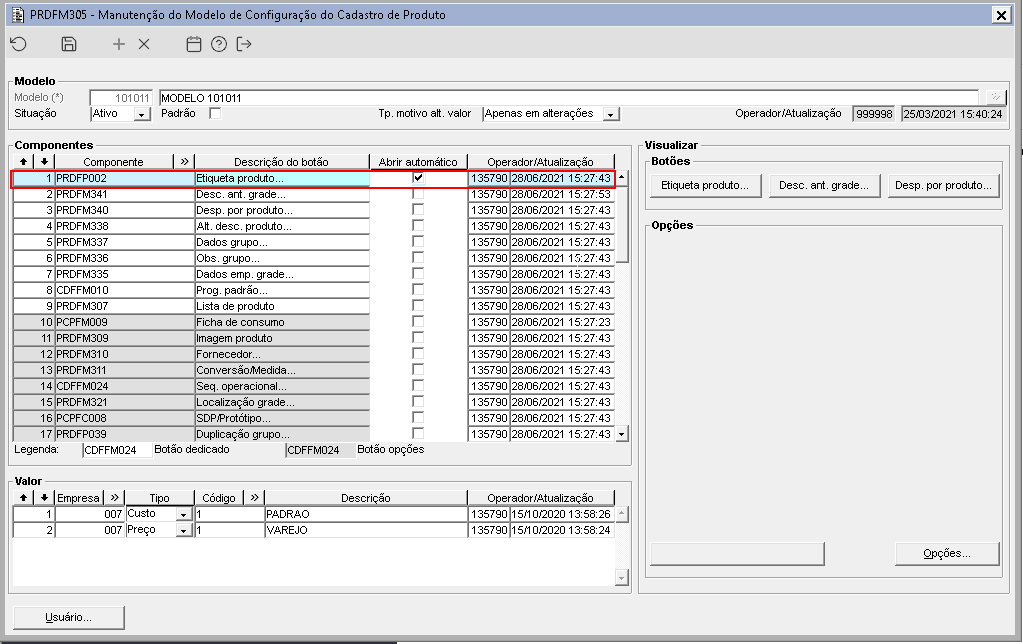Image resolution: width=1023 pixels, height=644 pixels.
Task: Select the SDP/Protótipo... description cell
Action: pos(282,418)
